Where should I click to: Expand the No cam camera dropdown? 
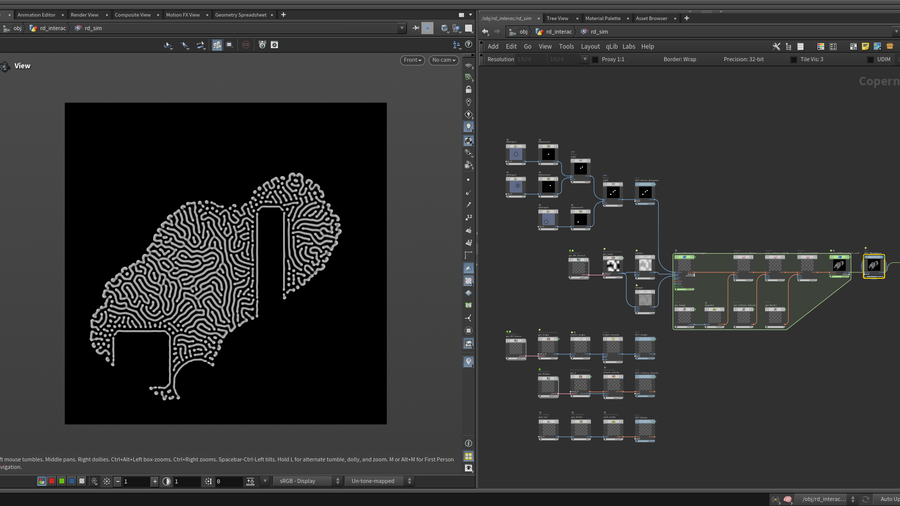(x=443, y=60)
